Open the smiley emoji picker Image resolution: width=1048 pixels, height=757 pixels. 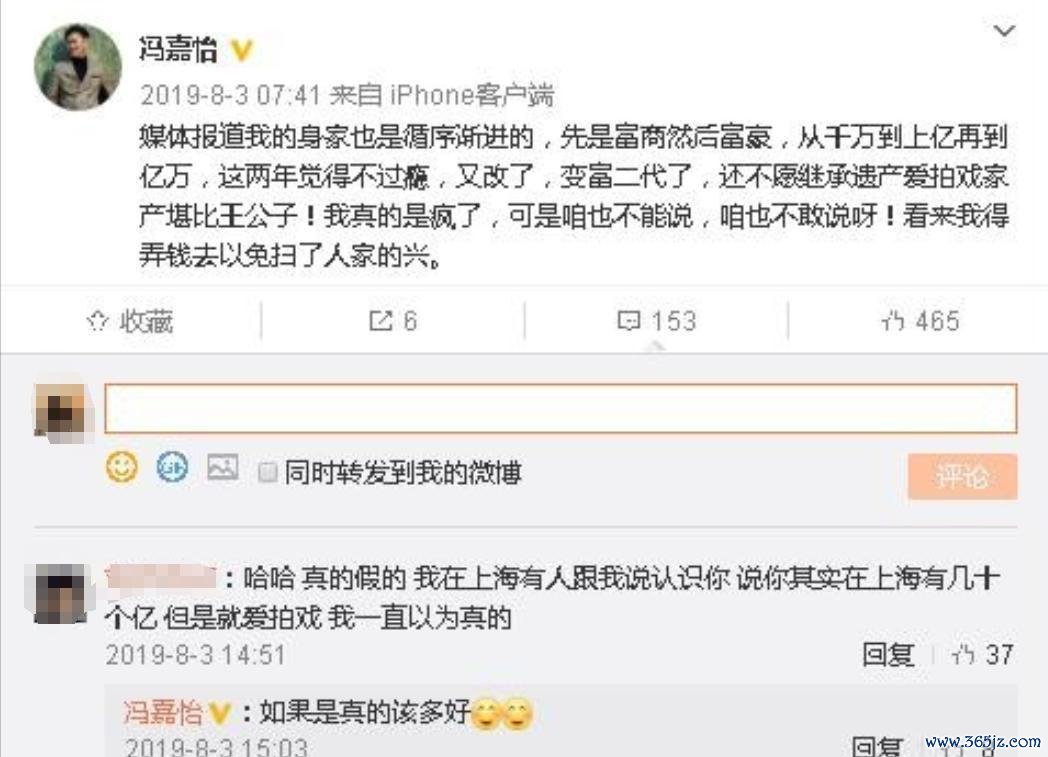122,467
